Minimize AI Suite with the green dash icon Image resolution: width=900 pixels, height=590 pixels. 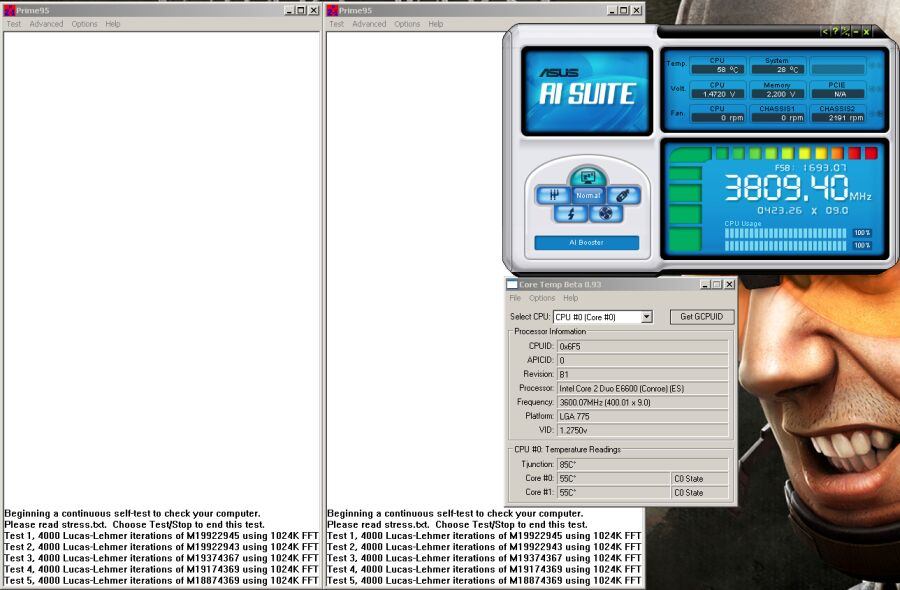click(x=856, y=32)
